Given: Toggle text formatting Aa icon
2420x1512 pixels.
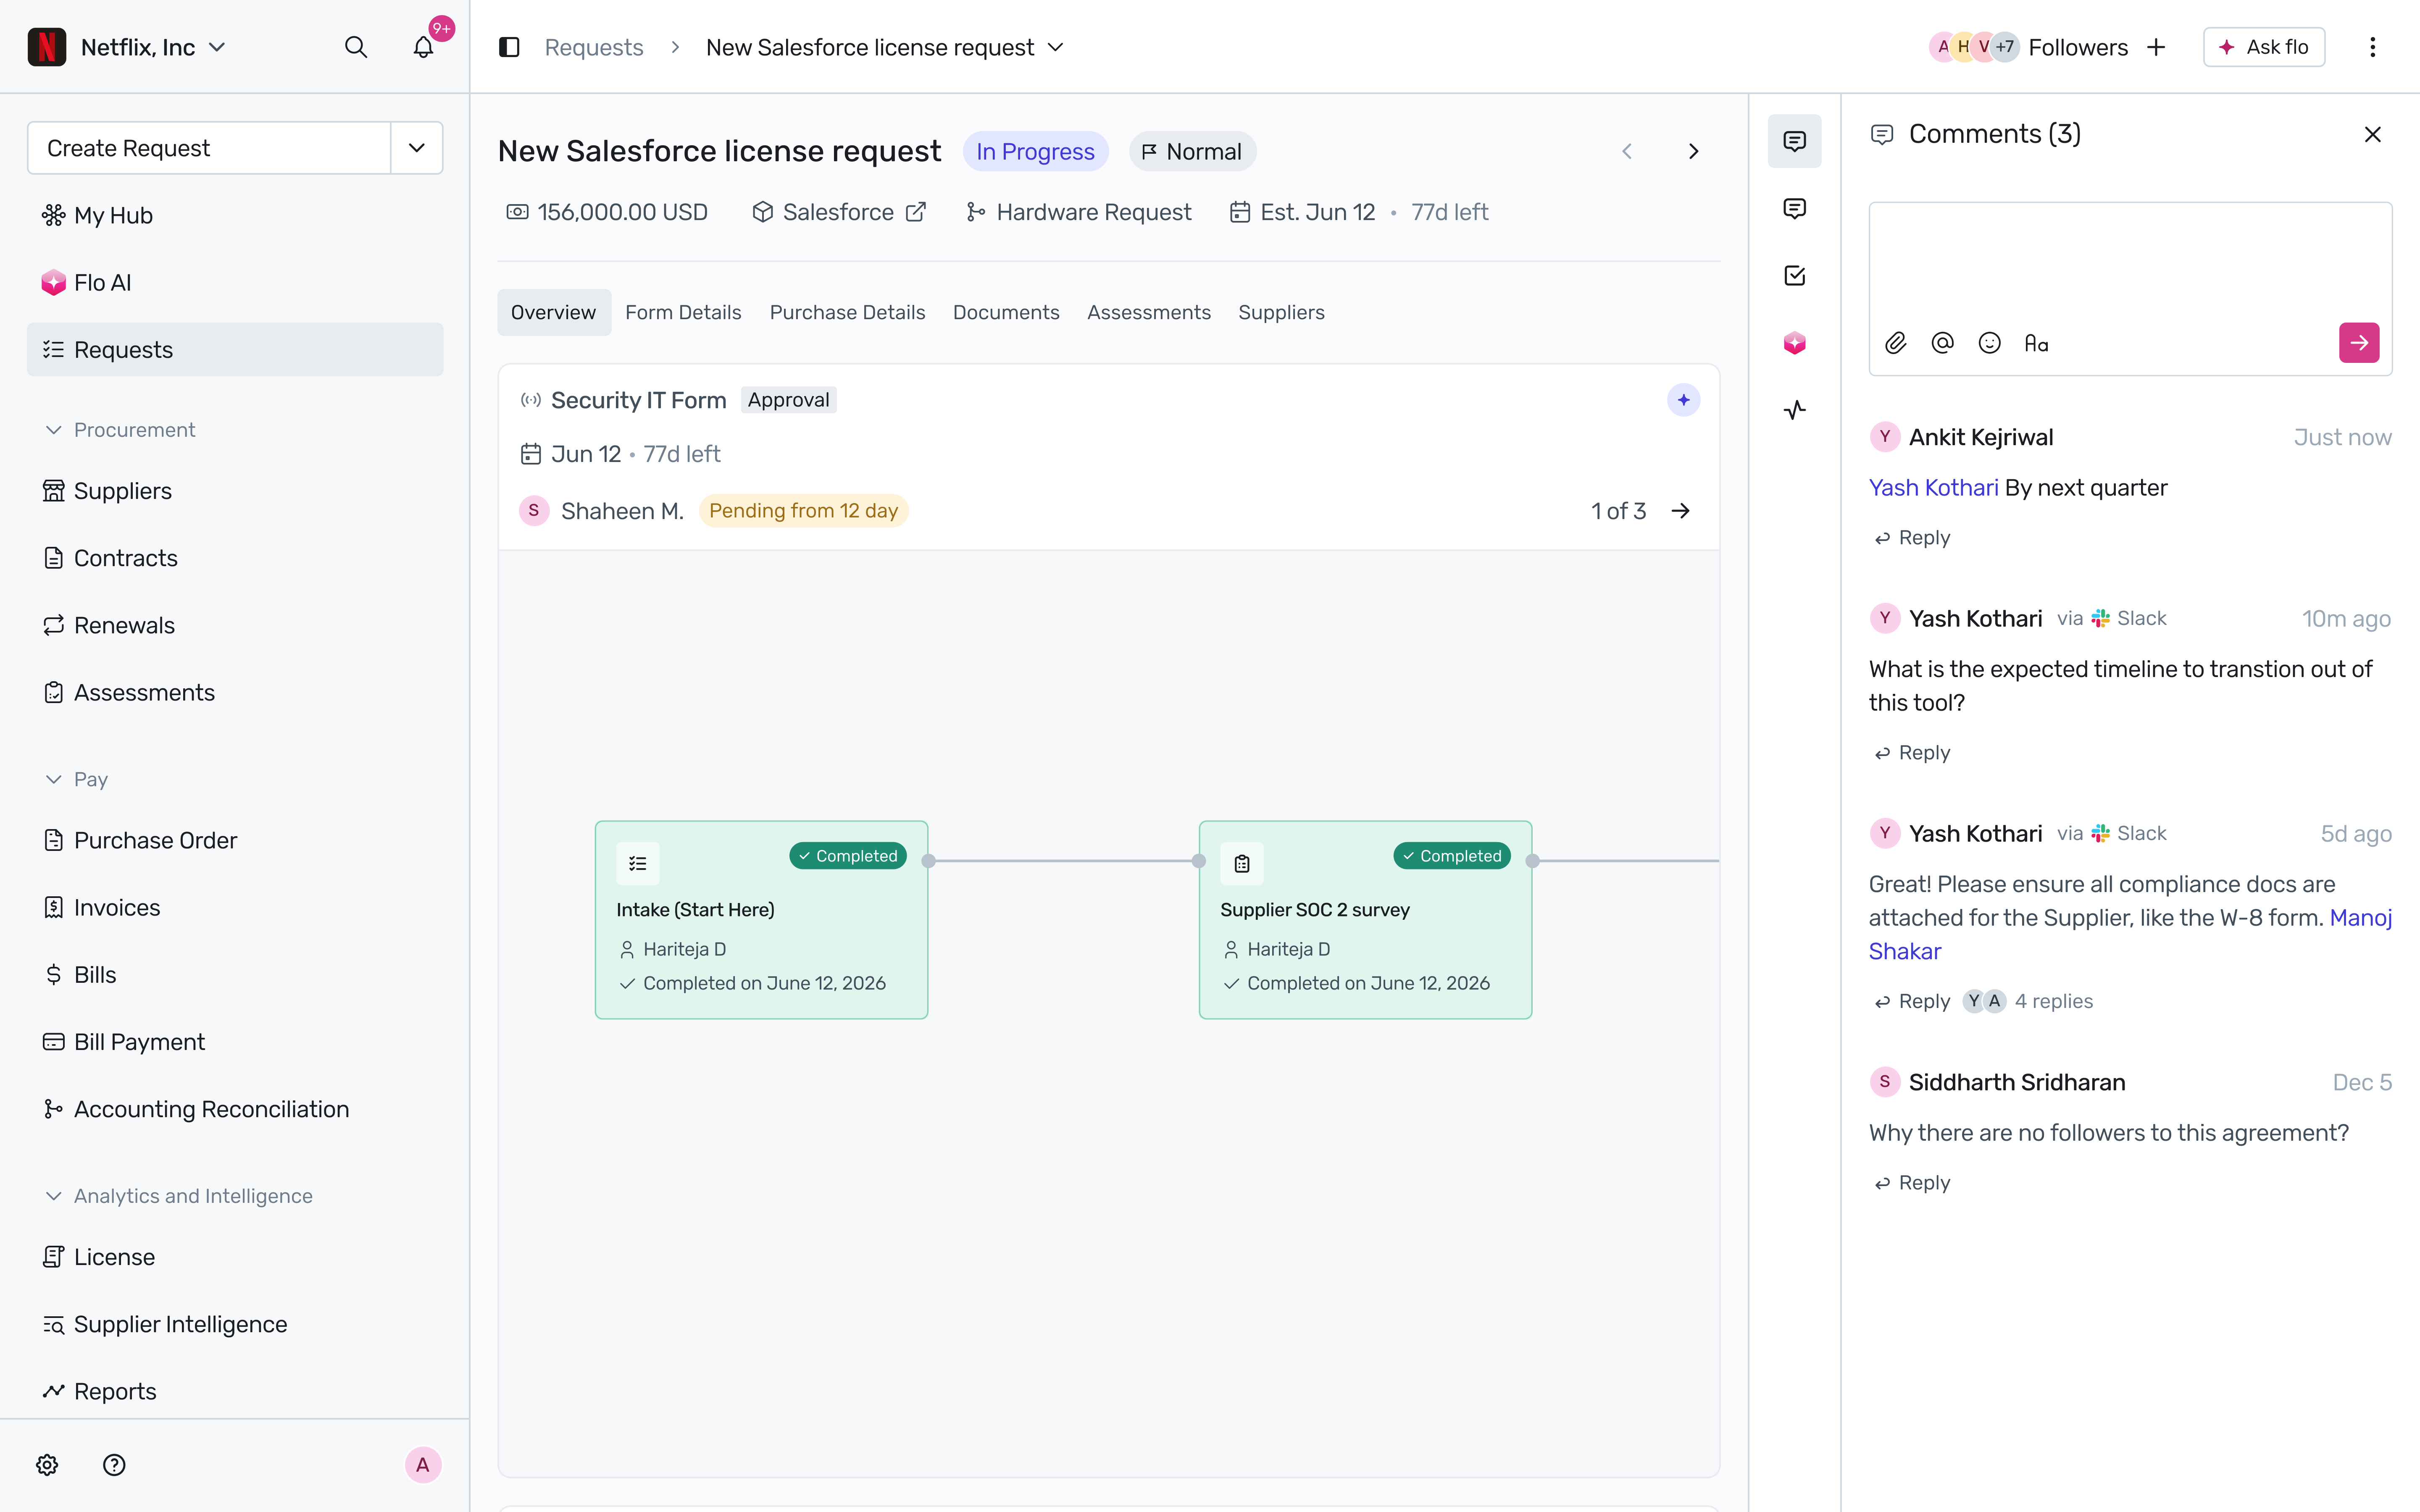Looking at the screenshot, I should tap(2036, 343).
